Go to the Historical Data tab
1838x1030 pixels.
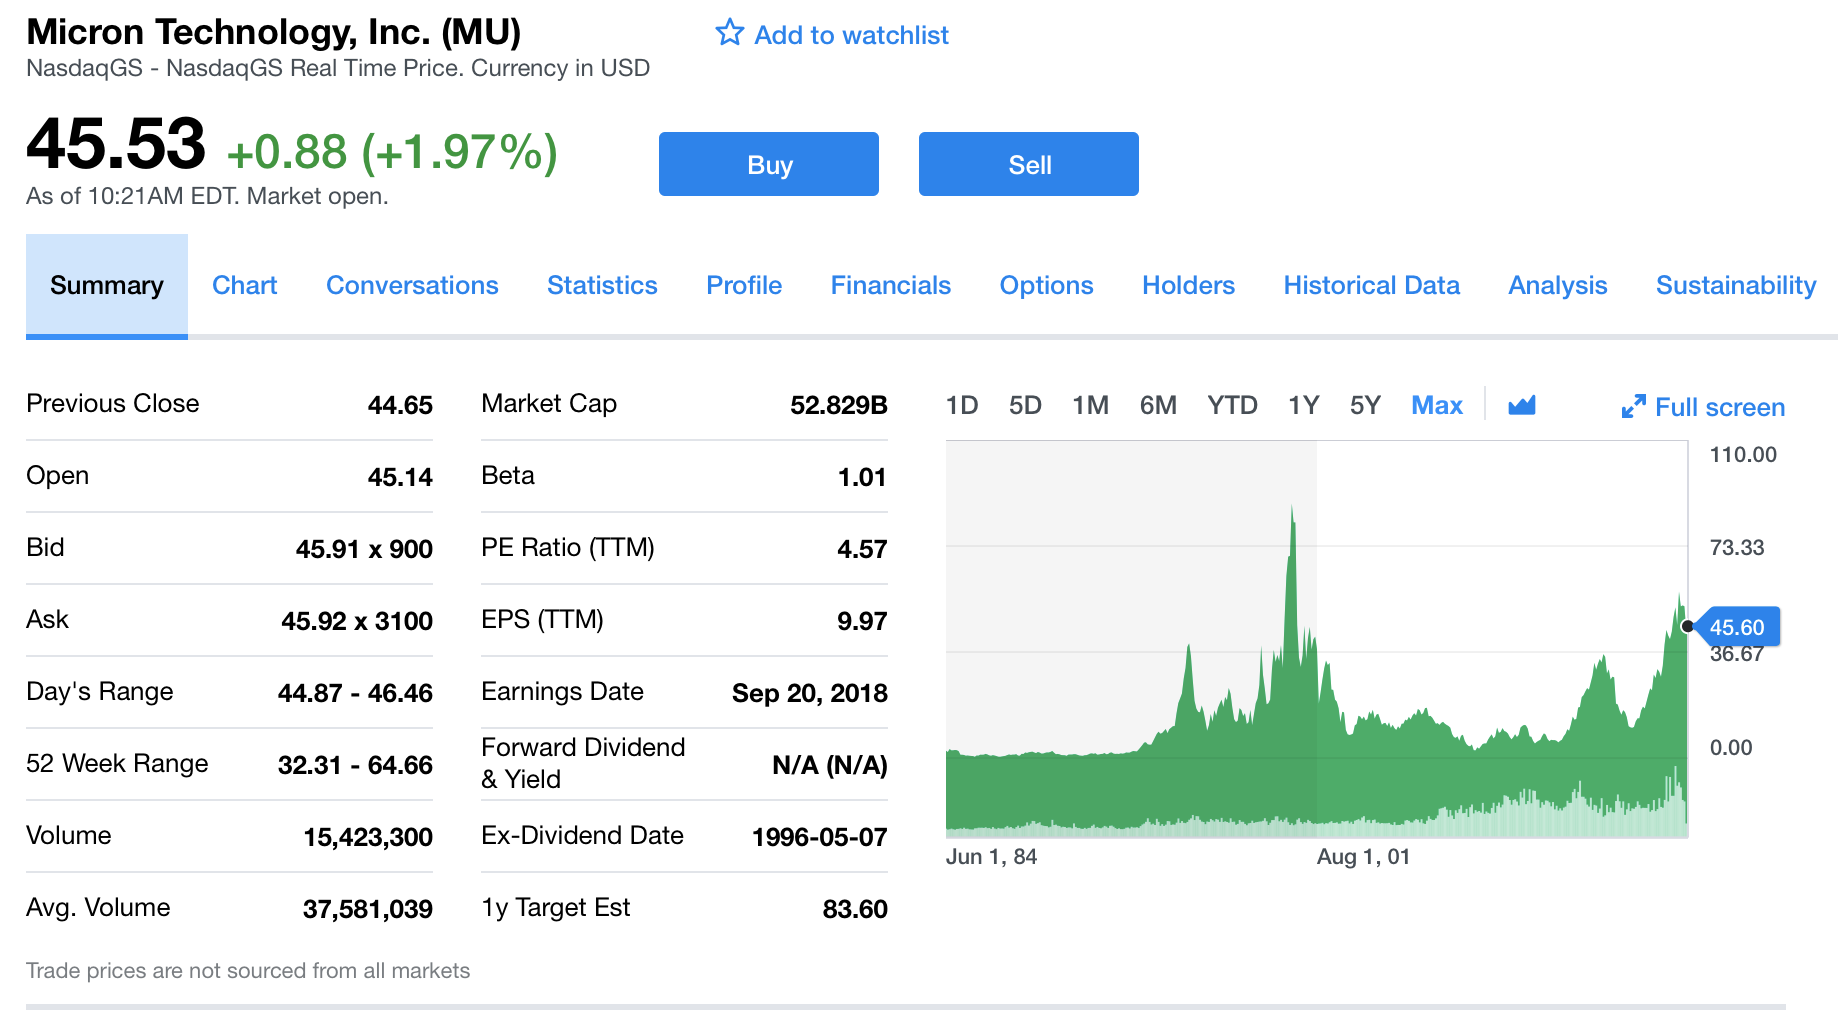click(x=1372, y=285)
